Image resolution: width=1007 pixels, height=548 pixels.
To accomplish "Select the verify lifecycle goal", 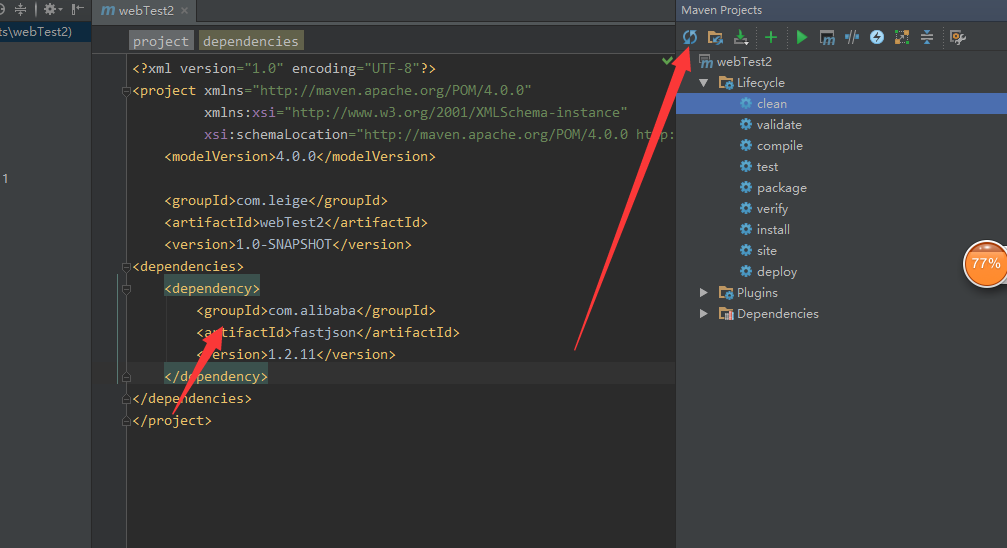I will [771, 209].
